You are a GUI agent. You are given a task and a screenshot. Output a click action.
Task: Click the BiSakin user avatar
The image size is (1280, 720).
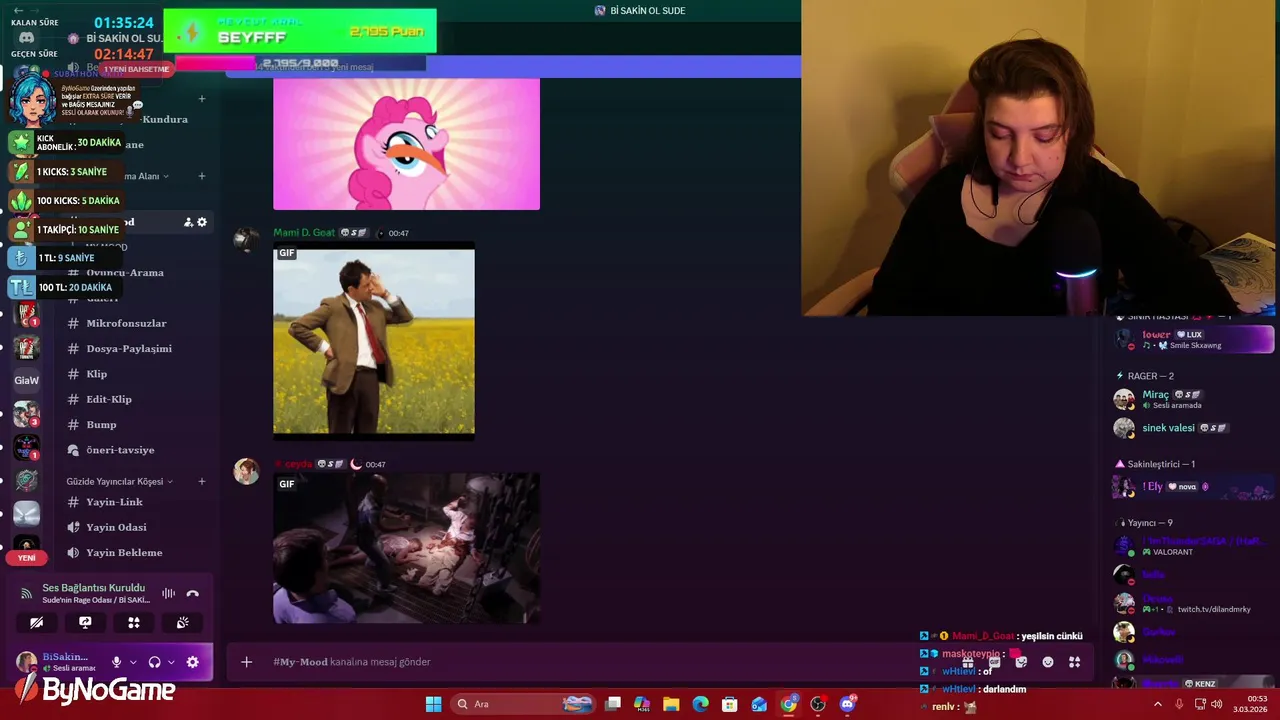coord(27,662)
